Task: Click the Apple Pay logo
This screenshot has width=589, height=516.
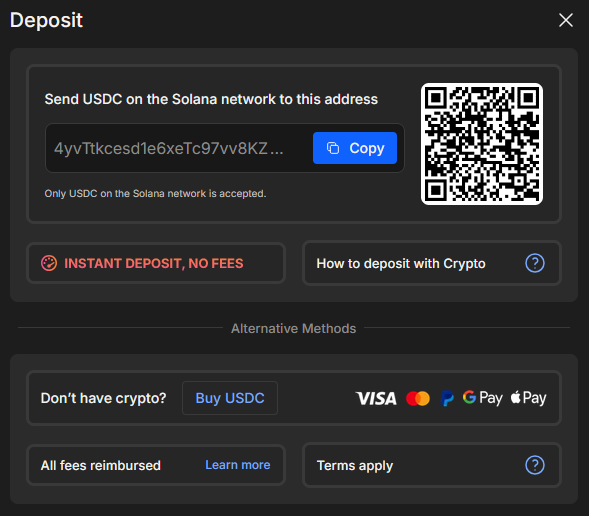Action: point(528,398)
